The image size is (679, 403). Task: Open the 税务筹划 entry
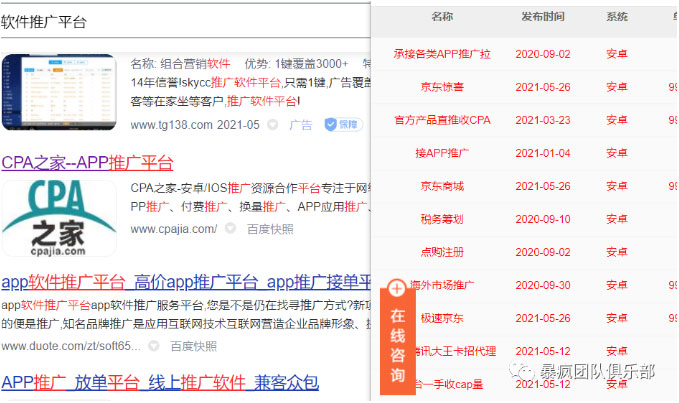click(x=442, y=219)
